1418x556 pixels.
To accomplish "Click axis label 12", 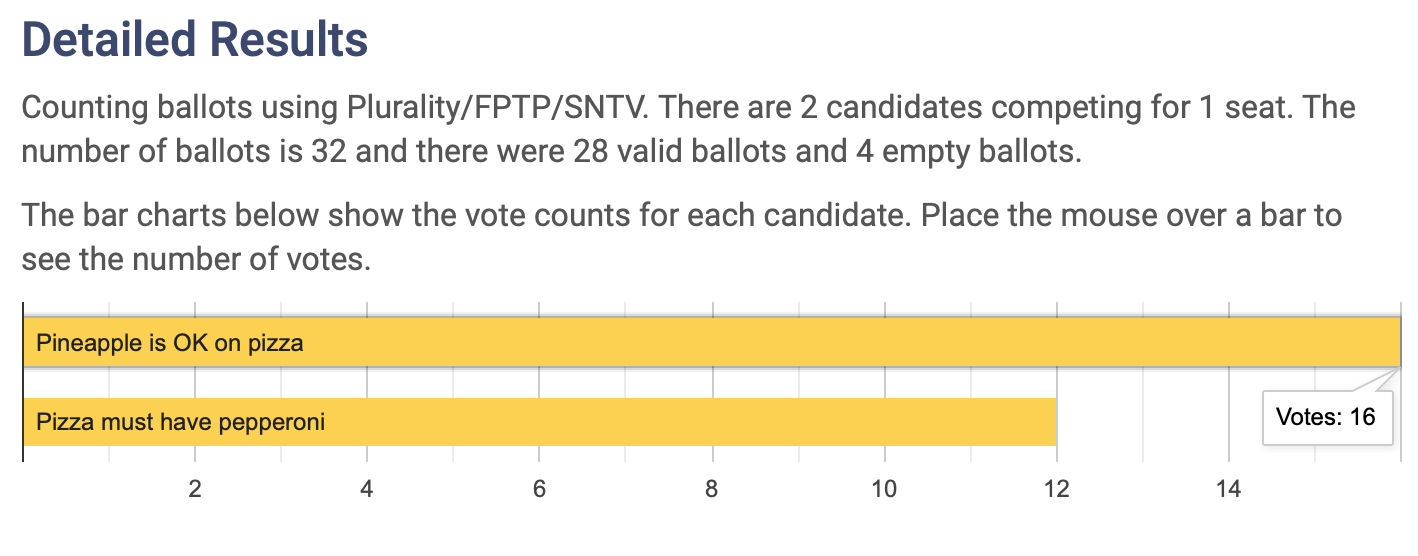I will (1056, 489).
